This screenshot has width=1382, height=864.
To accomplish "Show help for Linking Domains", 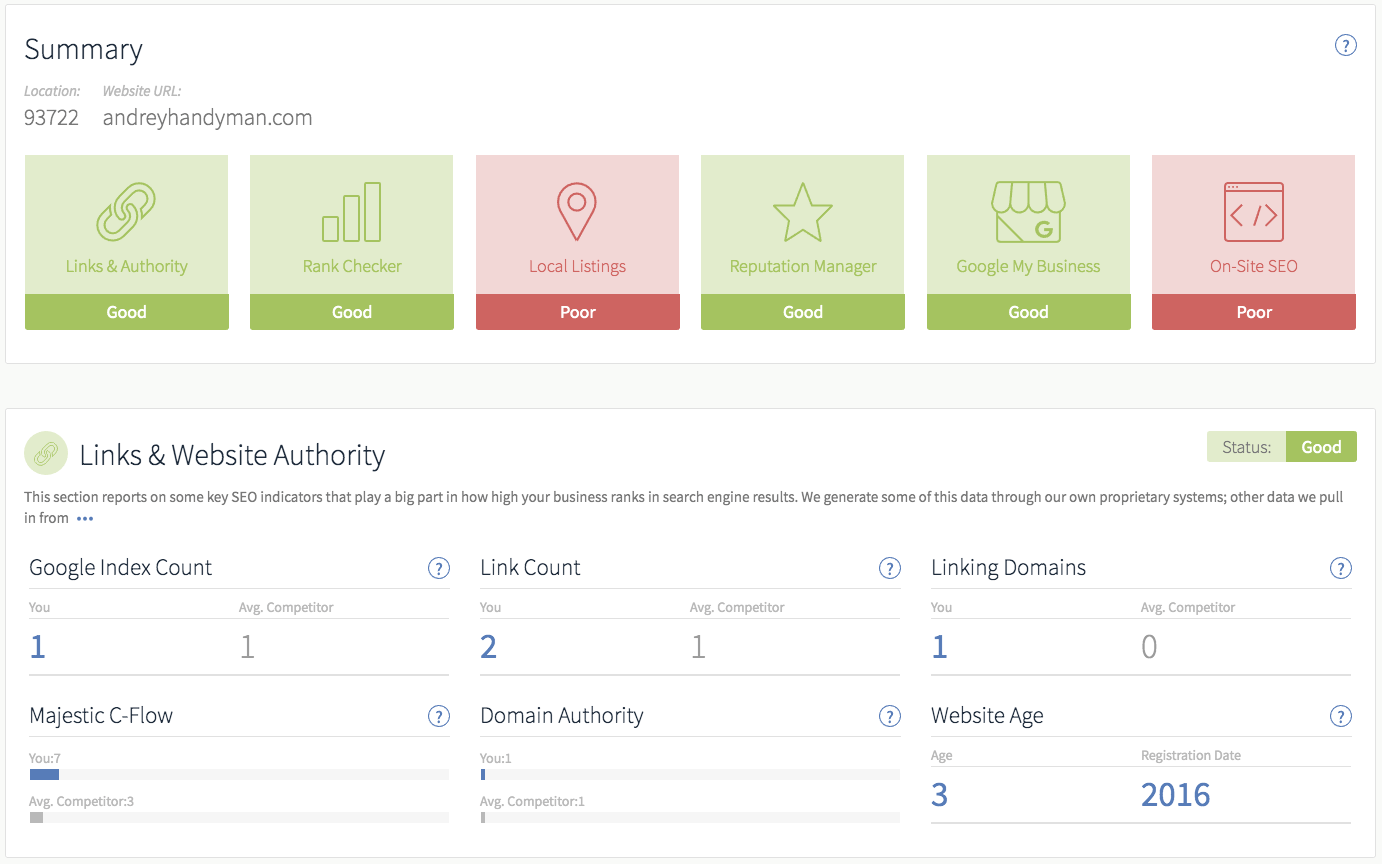I will (x=1341, y=568).
